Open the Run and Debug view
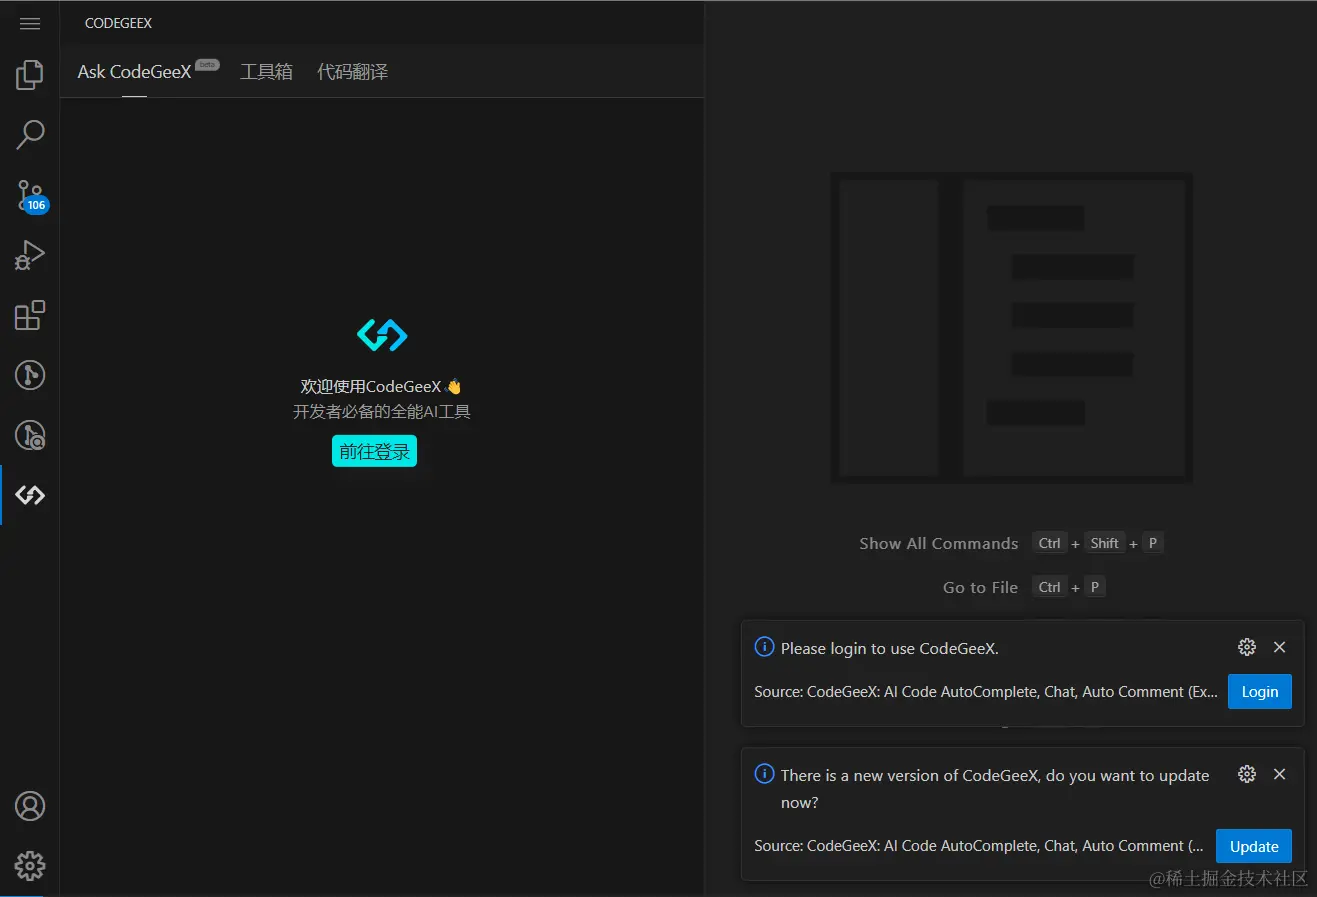 tap(30, 255)
